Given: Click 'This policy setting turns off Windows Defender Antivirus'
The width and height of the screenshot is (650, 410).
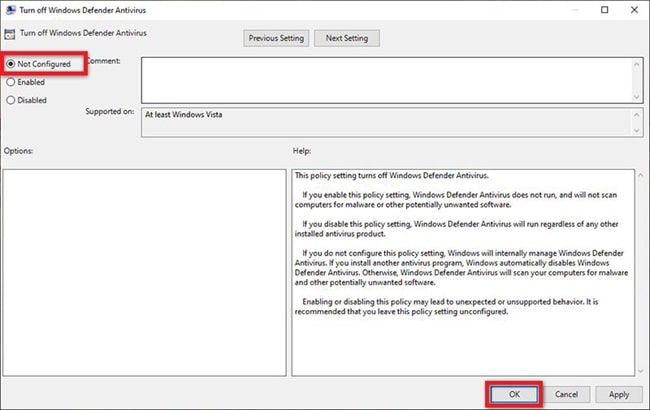Looking at the screenshot, I should [x=392, y=175].
